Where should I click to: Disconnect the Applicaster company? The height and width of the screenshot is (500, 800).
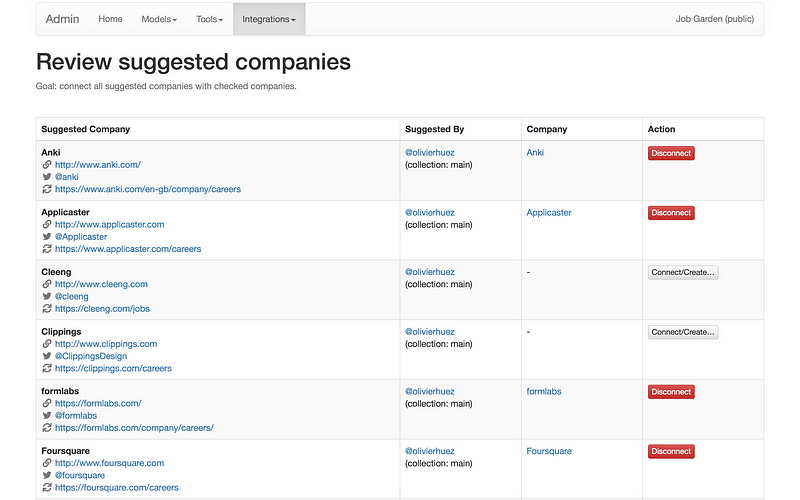(x=671, y=213)
